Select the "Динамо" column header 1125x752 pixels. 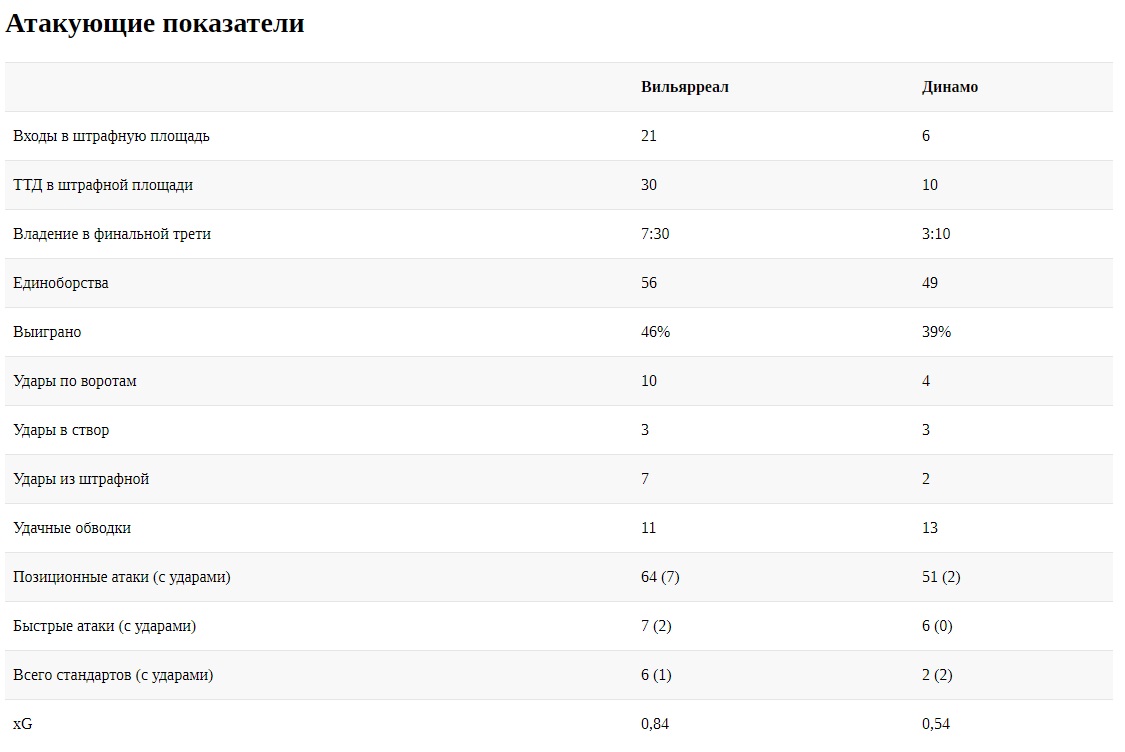pyautogui.click(x=949, y=87)
